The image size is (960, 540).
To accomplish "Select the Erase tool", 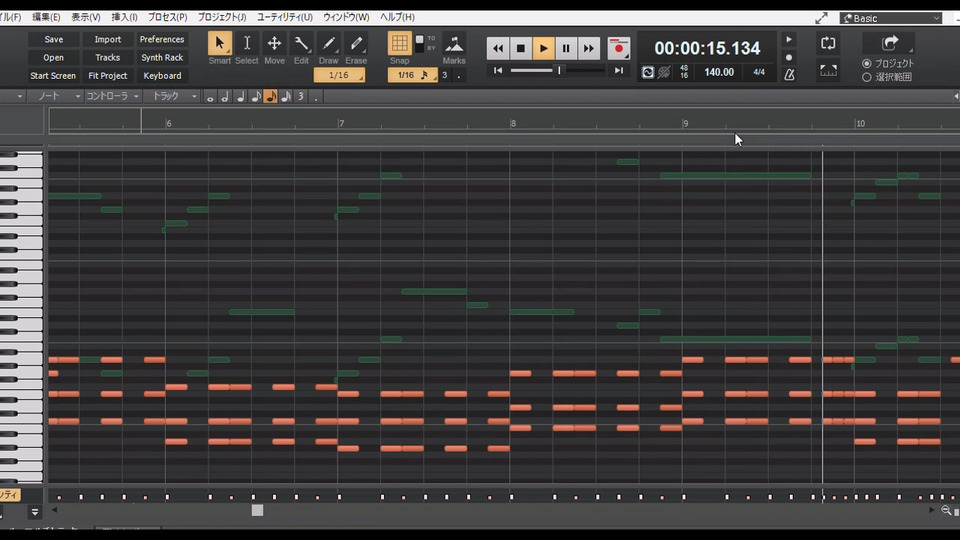I will [355, 44].
